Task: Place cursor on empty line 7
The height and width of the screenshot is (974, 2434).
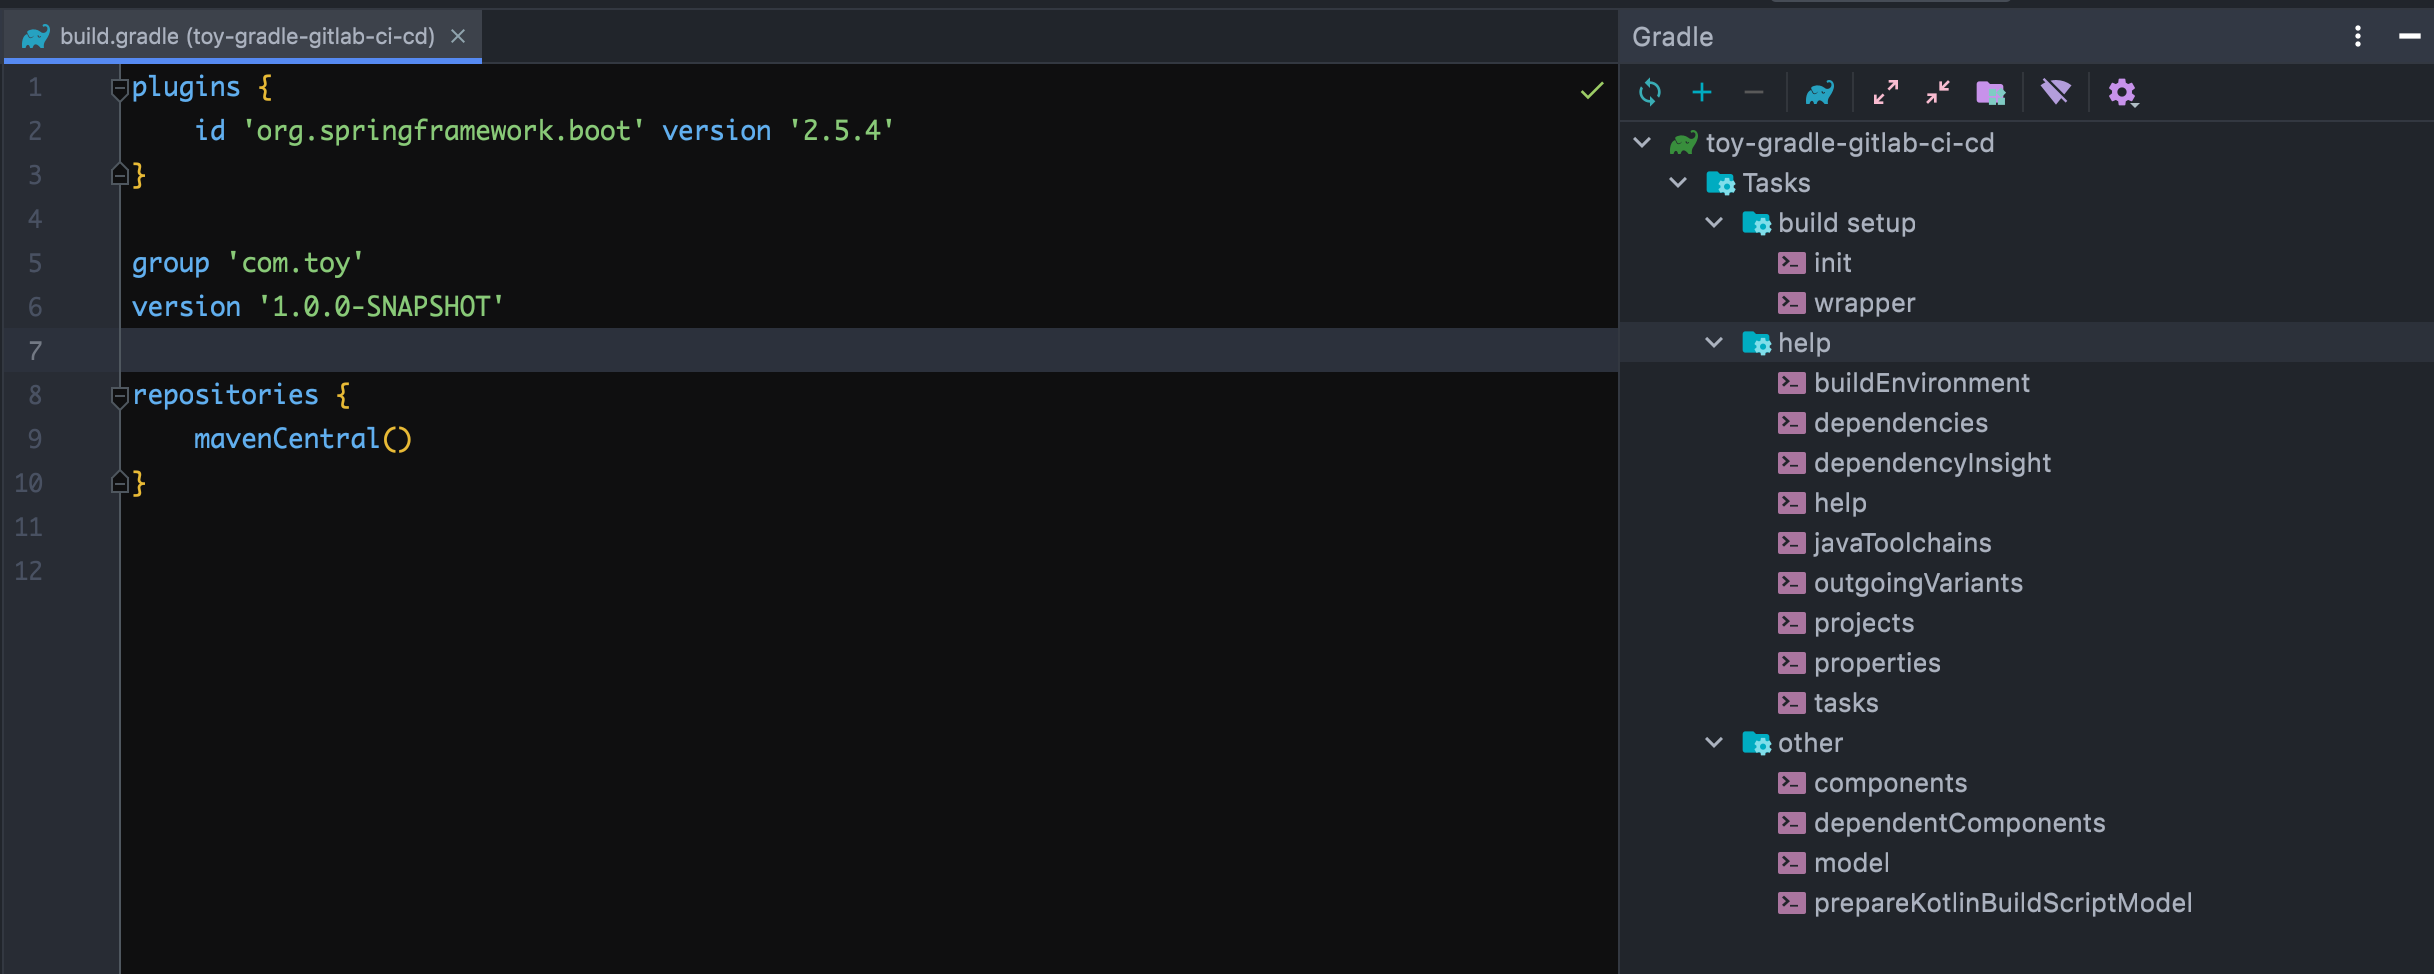Action: [868, 351]
